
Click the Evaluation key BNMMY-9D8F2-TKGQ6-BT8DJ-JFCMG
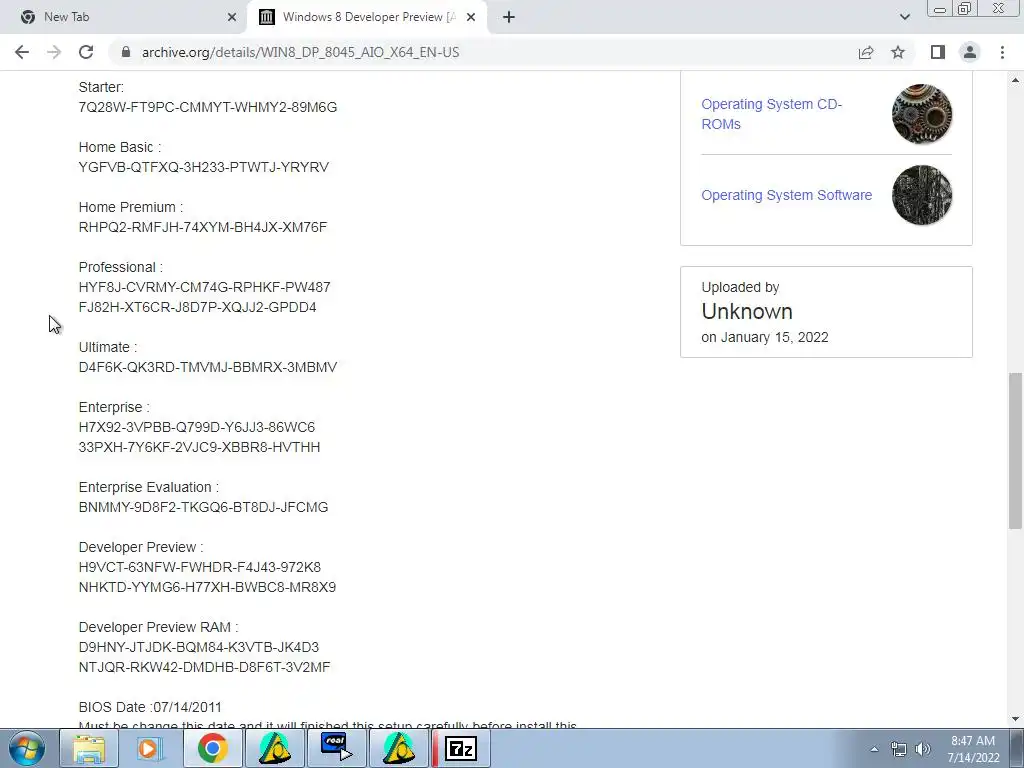point(203,507)
